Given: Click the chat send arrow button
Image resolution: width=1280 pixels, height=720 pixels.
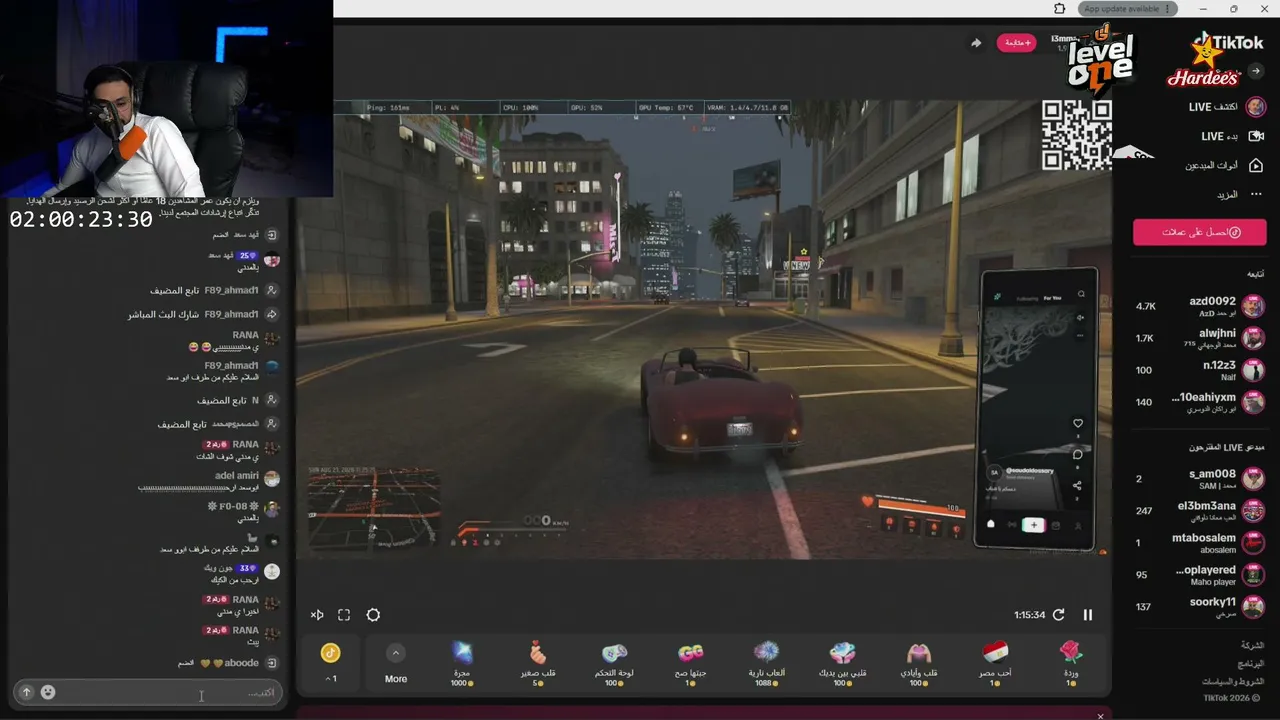Looking at the screenshot, I should click(26, 692).
